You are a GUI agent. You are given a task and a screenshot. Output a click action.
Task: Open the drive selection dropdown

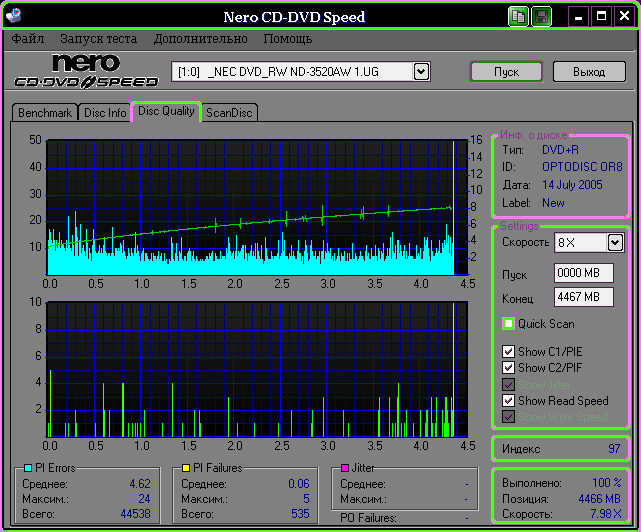[421, 71]
